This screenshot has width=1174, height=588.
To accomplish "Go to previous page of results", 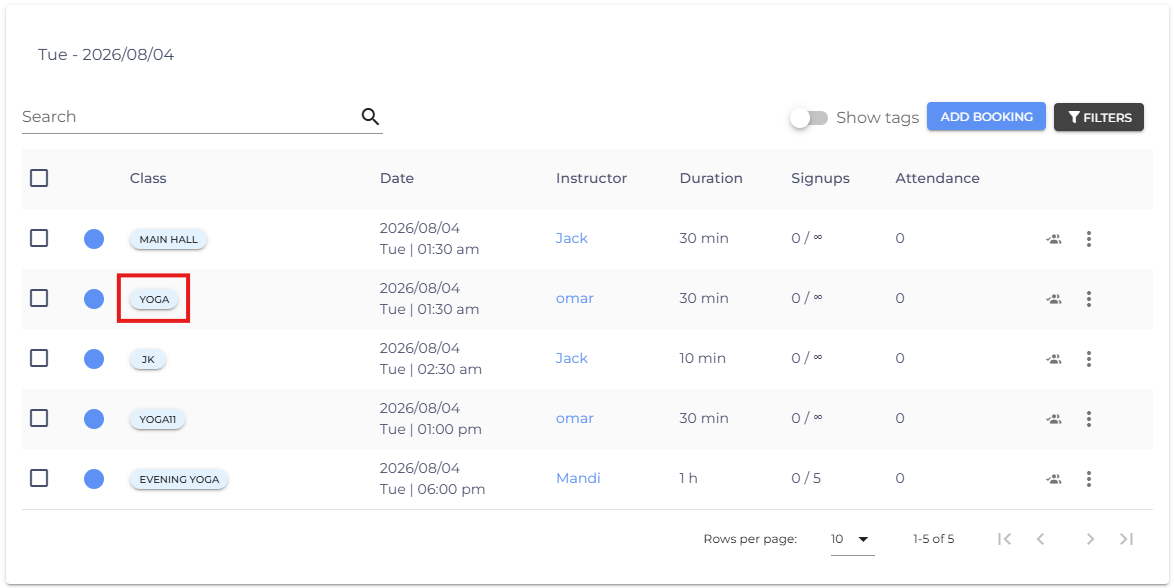I will [x=1040, y=539].
